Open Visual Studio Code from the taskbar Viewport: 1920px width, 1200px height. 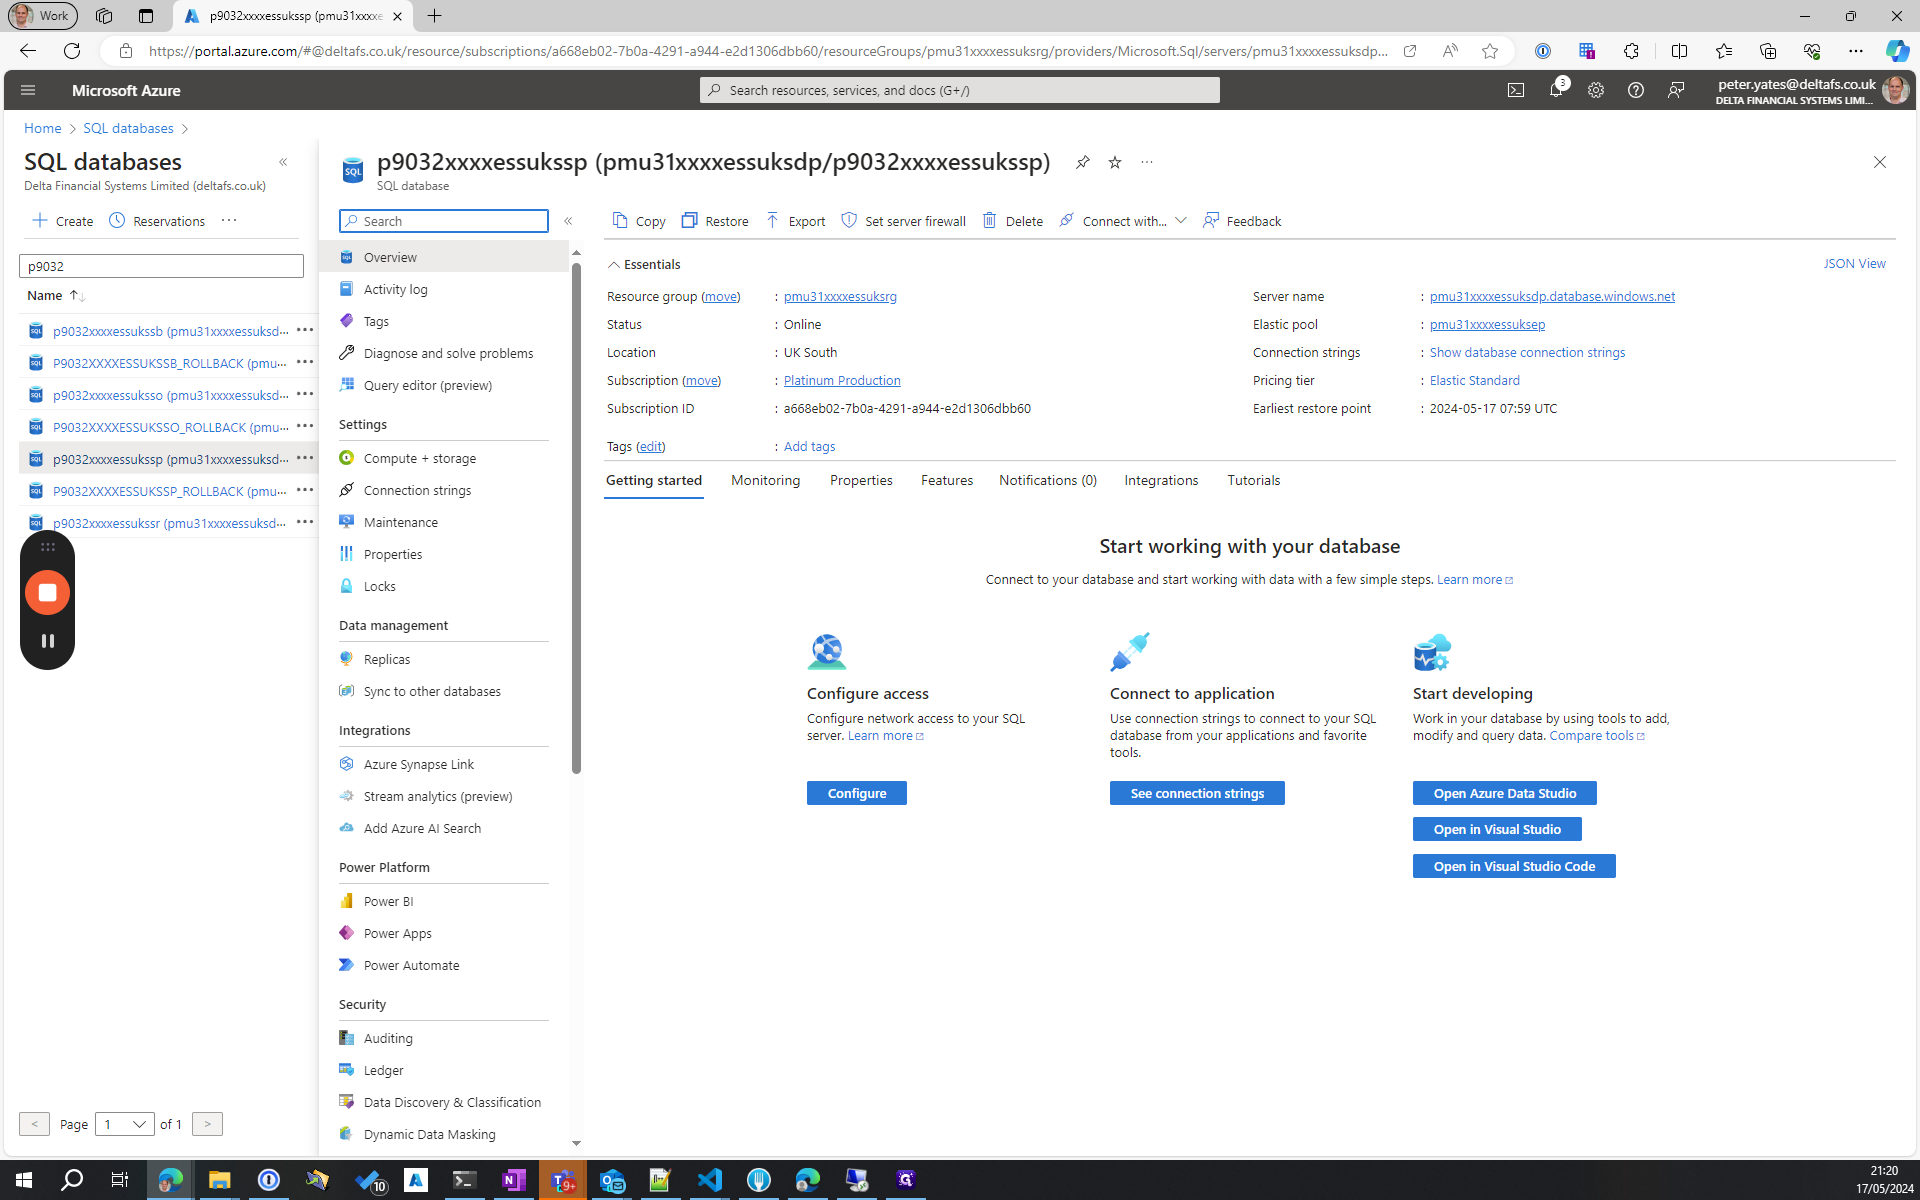click(710, 1180)
